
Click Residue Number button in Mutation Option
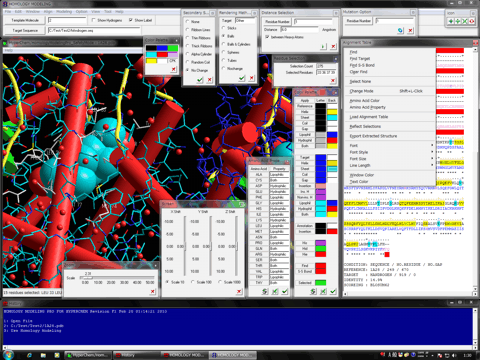point(359,21)
